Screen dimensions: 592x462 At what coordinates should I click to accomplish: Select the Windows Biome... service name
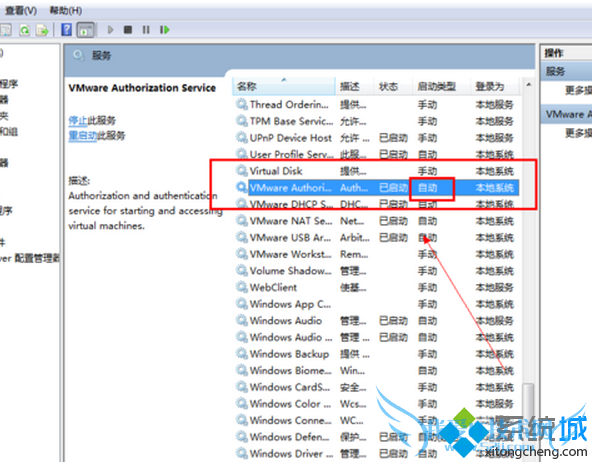click(291, 370)
